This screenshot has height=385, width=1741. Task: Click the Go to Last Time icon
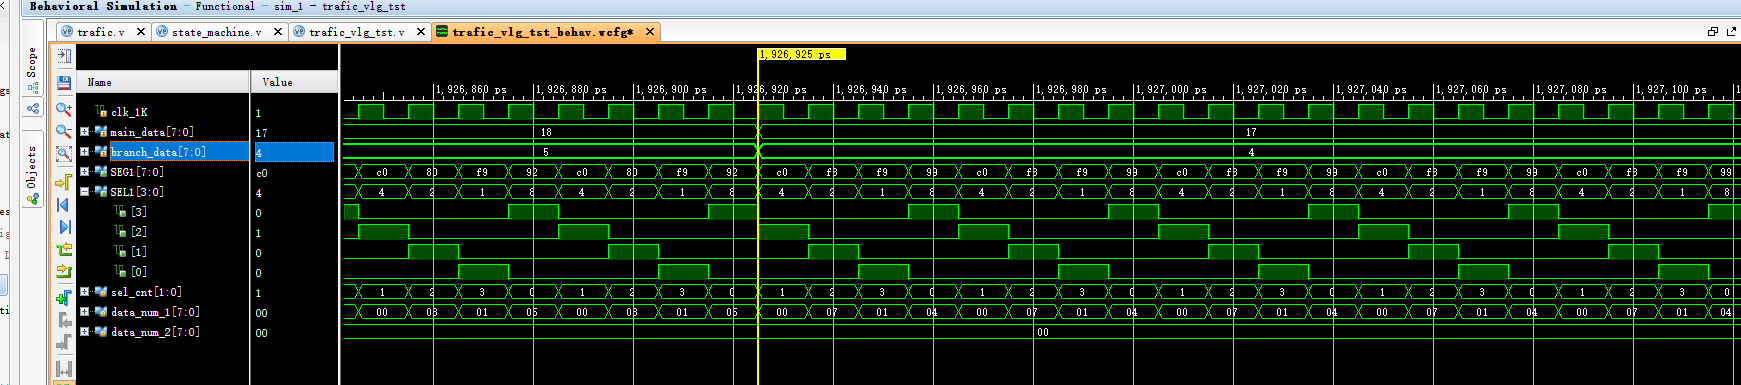64,227
